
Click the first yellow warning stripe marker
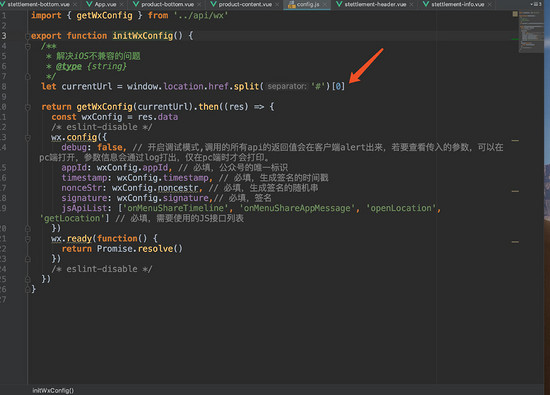[515, 141]
